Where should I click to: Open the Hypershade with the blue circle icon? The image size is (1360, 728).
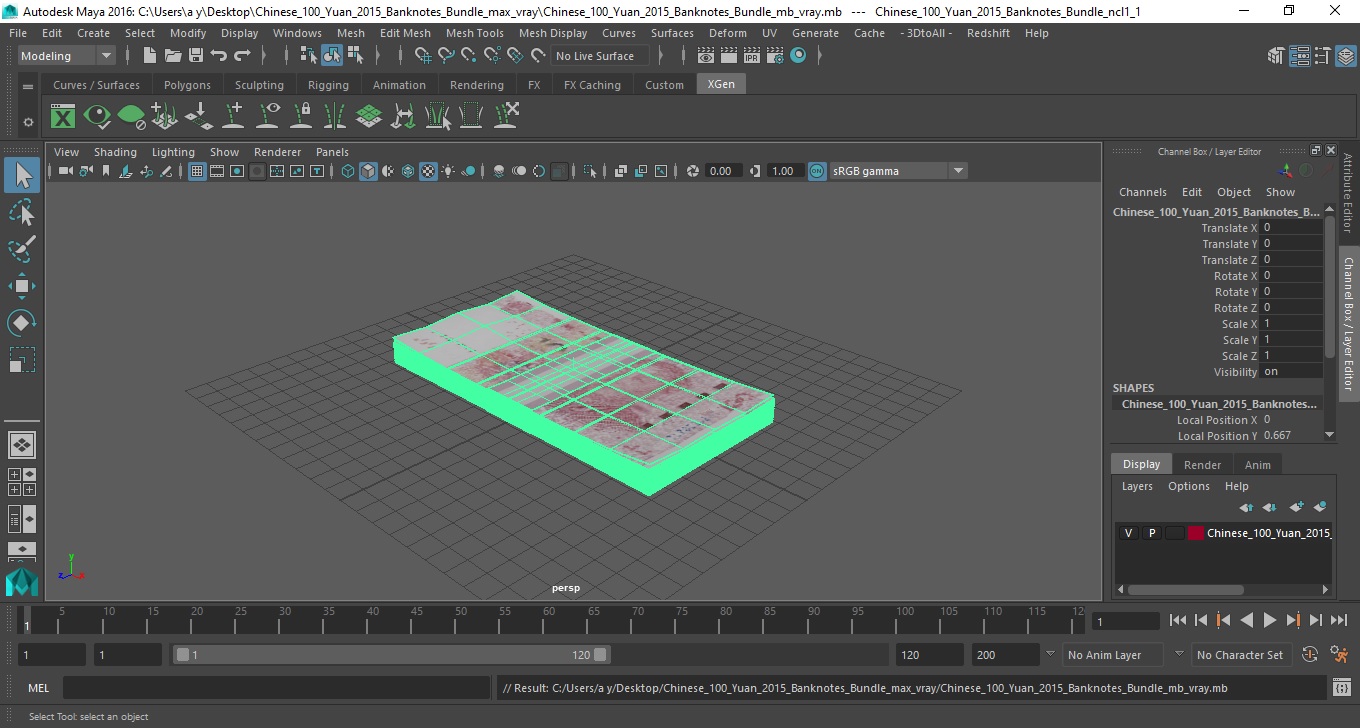pos(798,56)
